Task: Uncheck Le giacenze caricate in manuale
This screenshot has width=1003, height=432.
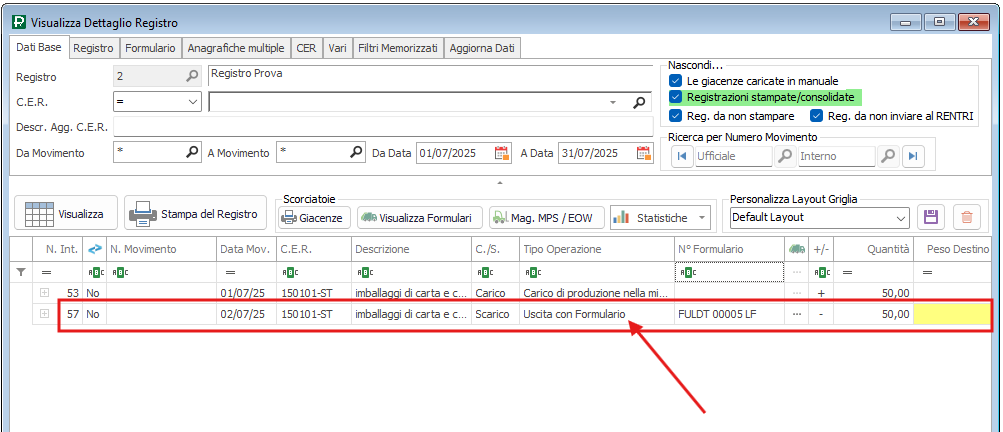Action: pyautogui.click(x=676, y=80)
